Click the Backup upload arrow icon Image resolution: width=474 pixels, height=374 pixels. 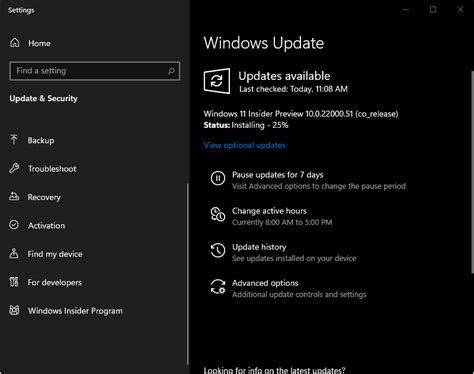point(14,140)
